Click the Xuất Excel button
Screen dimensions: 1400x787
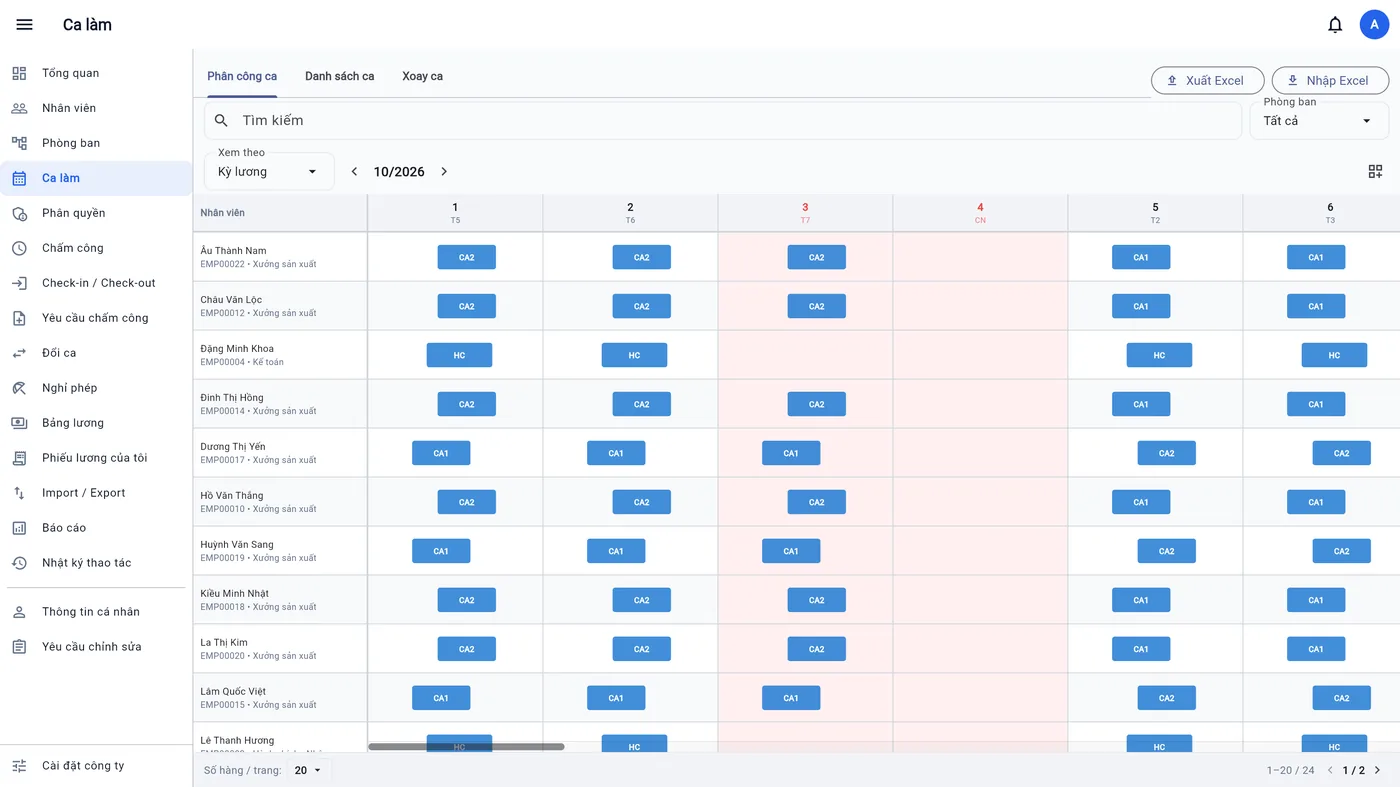coord(1208,81)
